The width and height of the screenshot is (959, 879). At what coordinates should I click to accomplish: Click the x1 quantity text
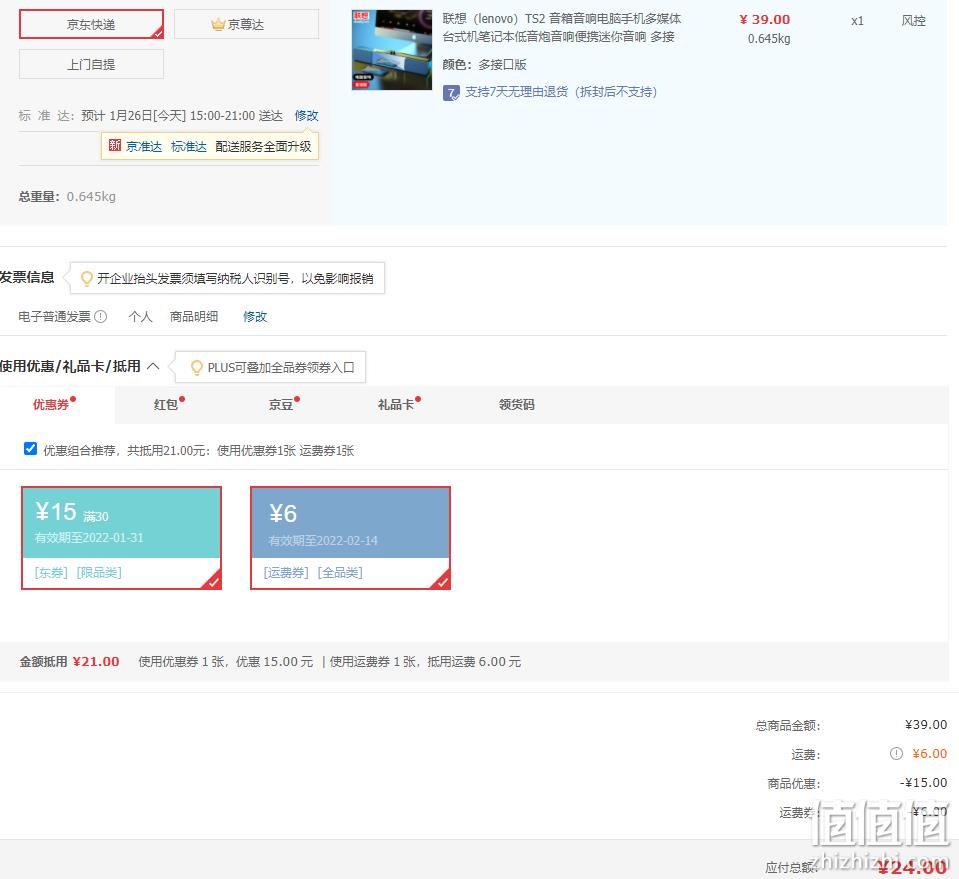[857, 21]
